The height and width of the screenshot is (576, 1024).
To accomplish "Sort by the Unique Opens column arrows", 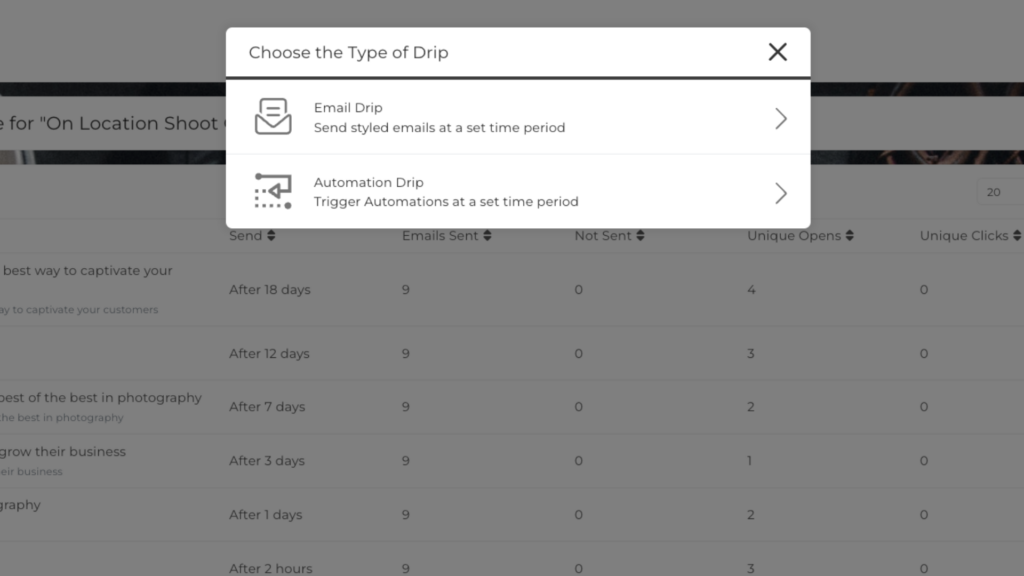I will (850, 236).
